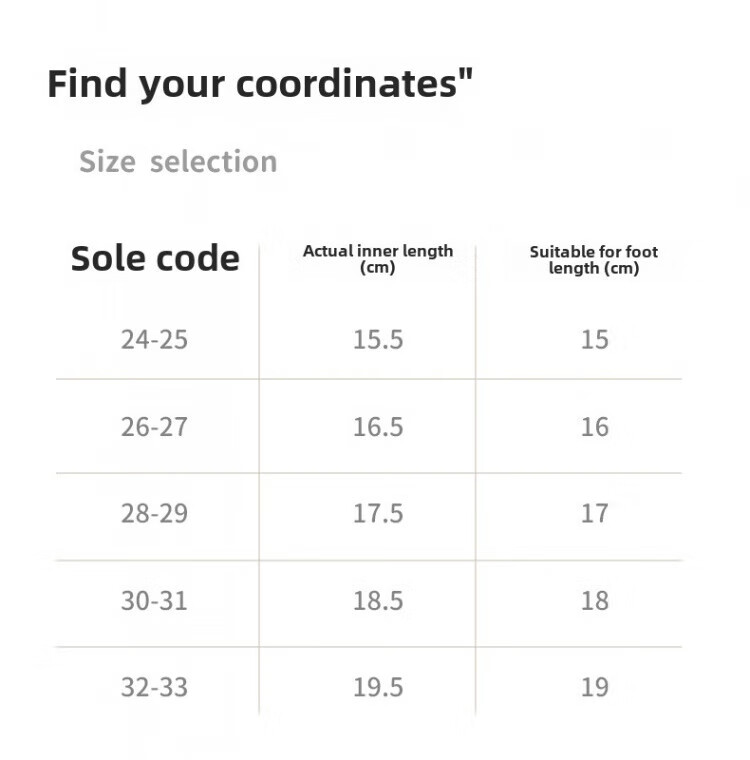Image resolution: width=750 pixels, height=760 pixels.
Task: Choose the 28-29 sole code cell
Action: (154, 514)
